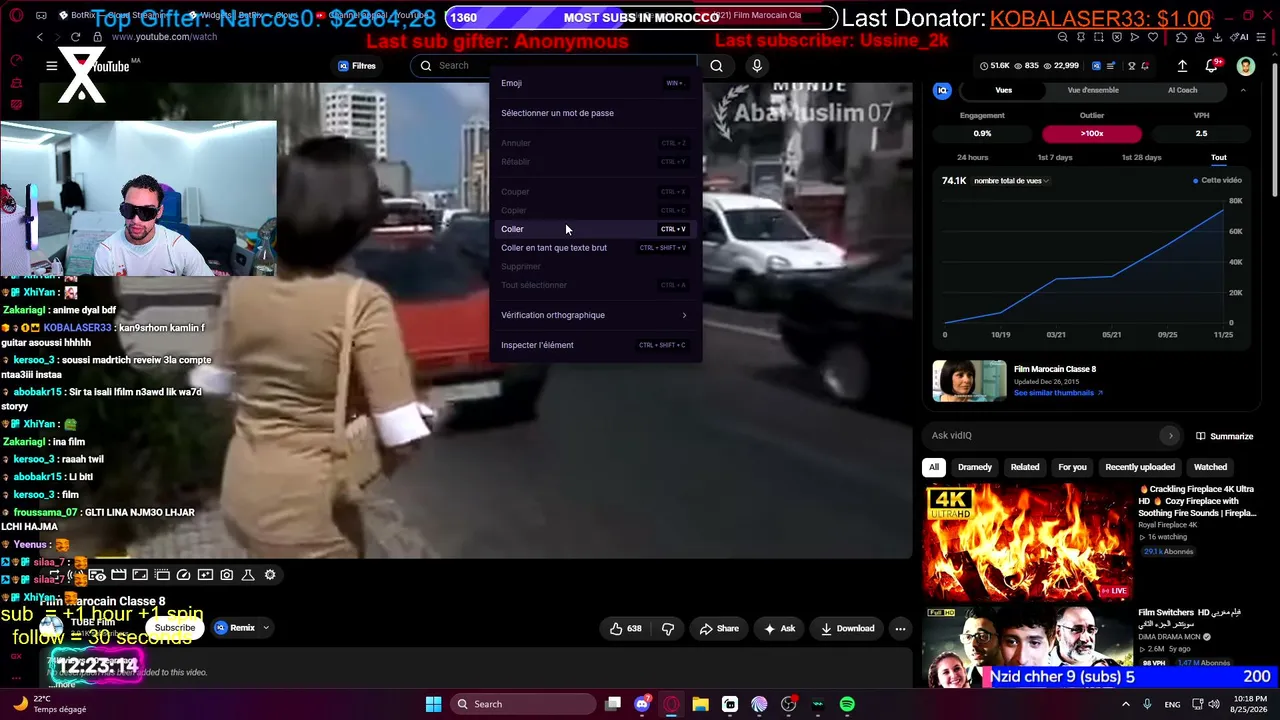
Task: Click the flask icon in video toolbar
Action: (248, 575)
